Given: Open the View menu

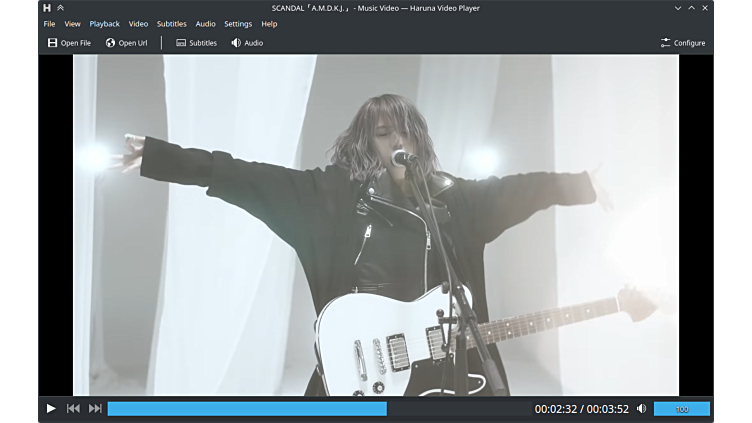Looking at the screenshot, I should pyautogui.click(x=72, y=23).
